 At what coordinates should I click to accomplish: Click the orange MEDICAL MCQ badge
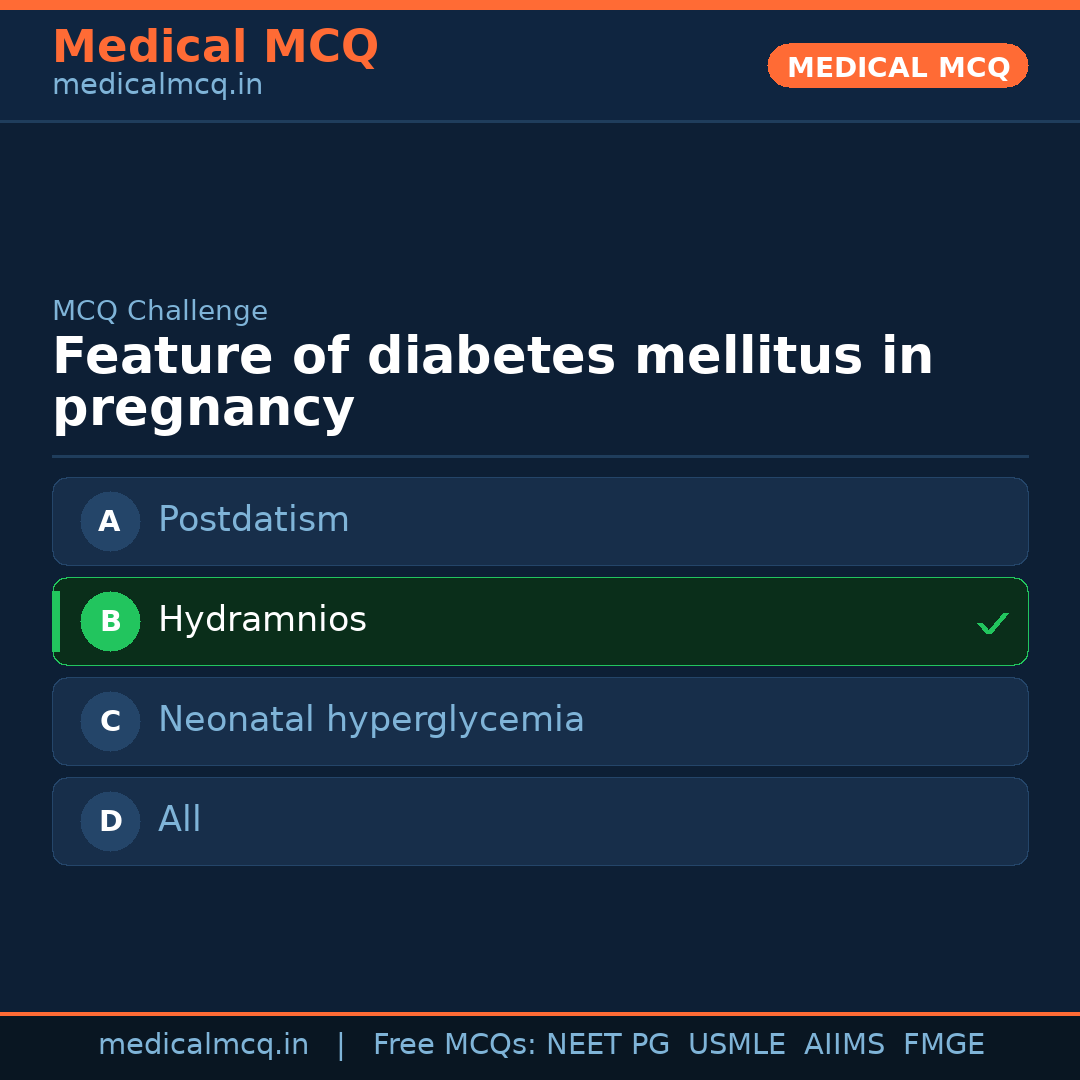pos(897,66)
